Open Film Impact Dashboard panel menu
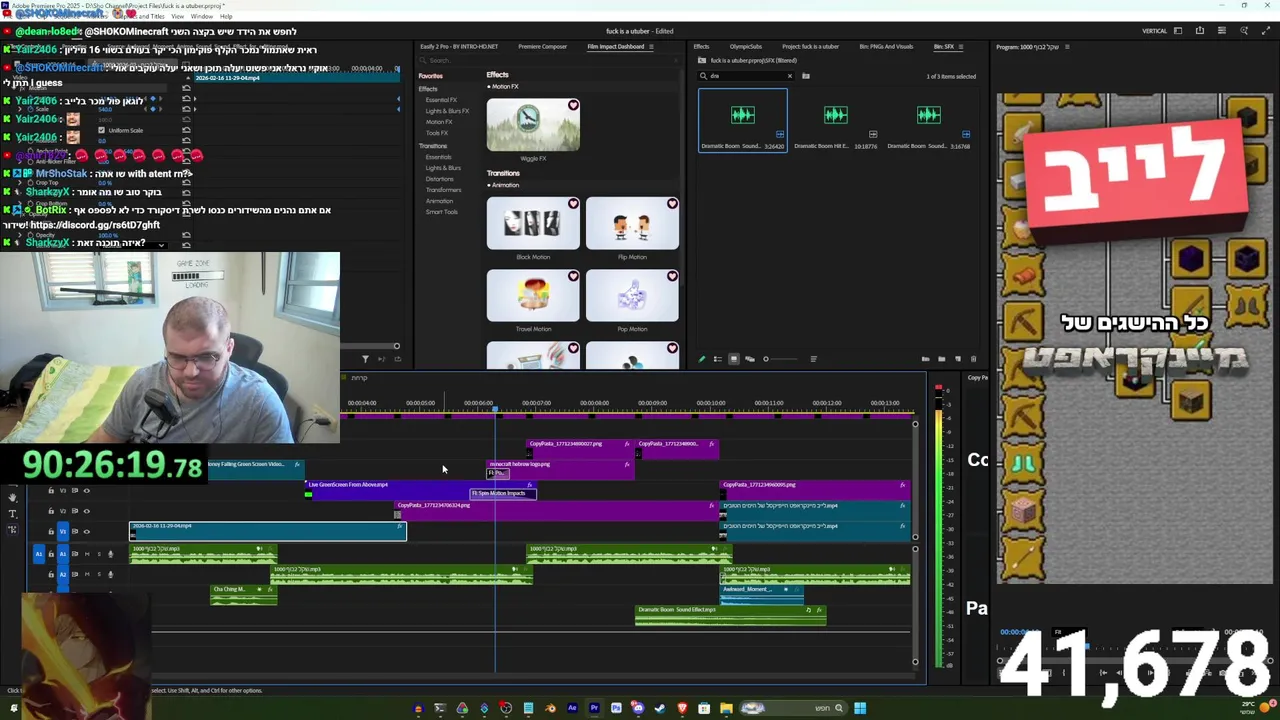 click(x=651, y=47)
